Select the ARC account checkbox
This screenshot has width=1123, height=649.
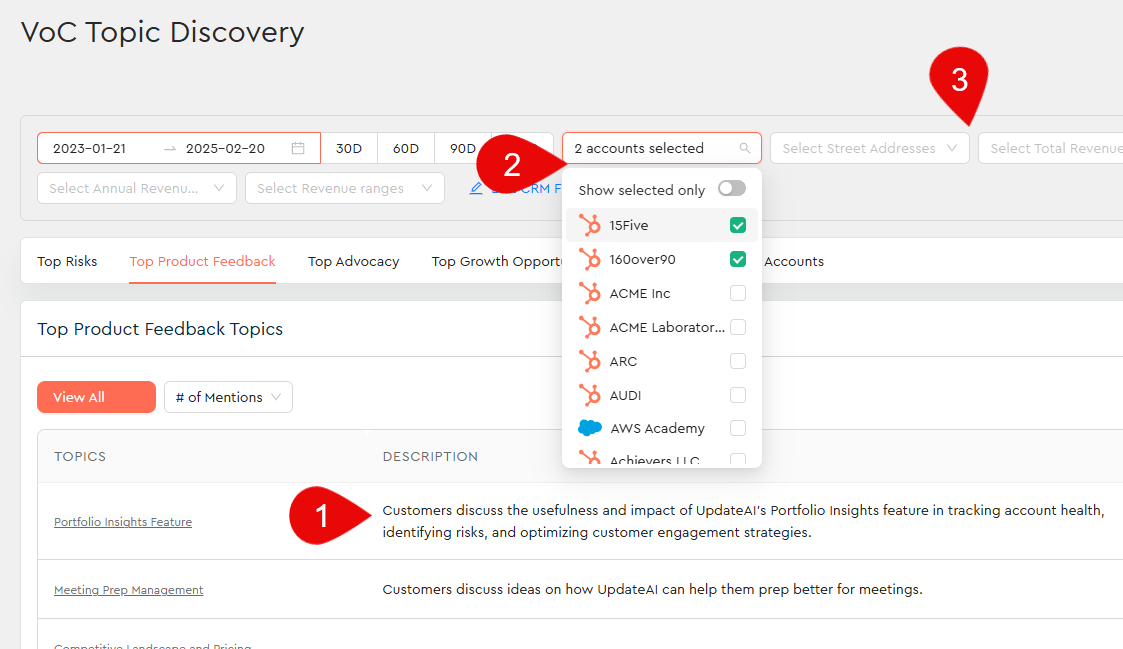(x=738, y=361)
